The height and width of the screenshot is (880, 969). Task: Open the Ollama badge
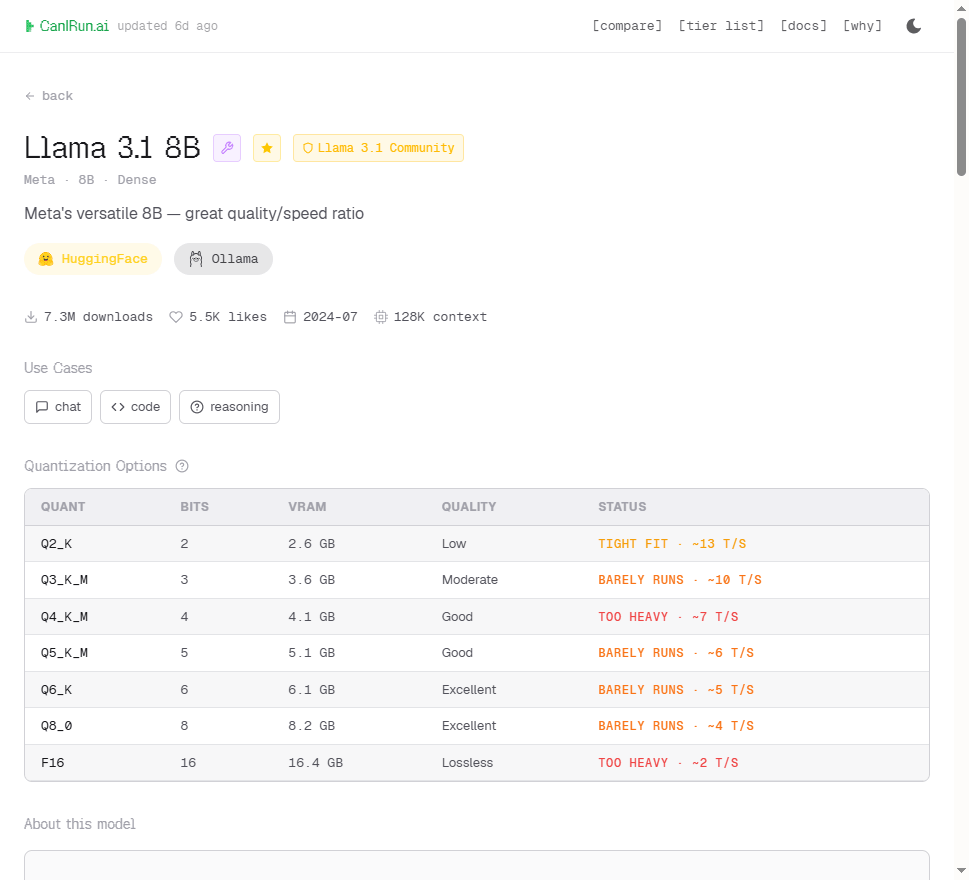click(x=223, y=258)
